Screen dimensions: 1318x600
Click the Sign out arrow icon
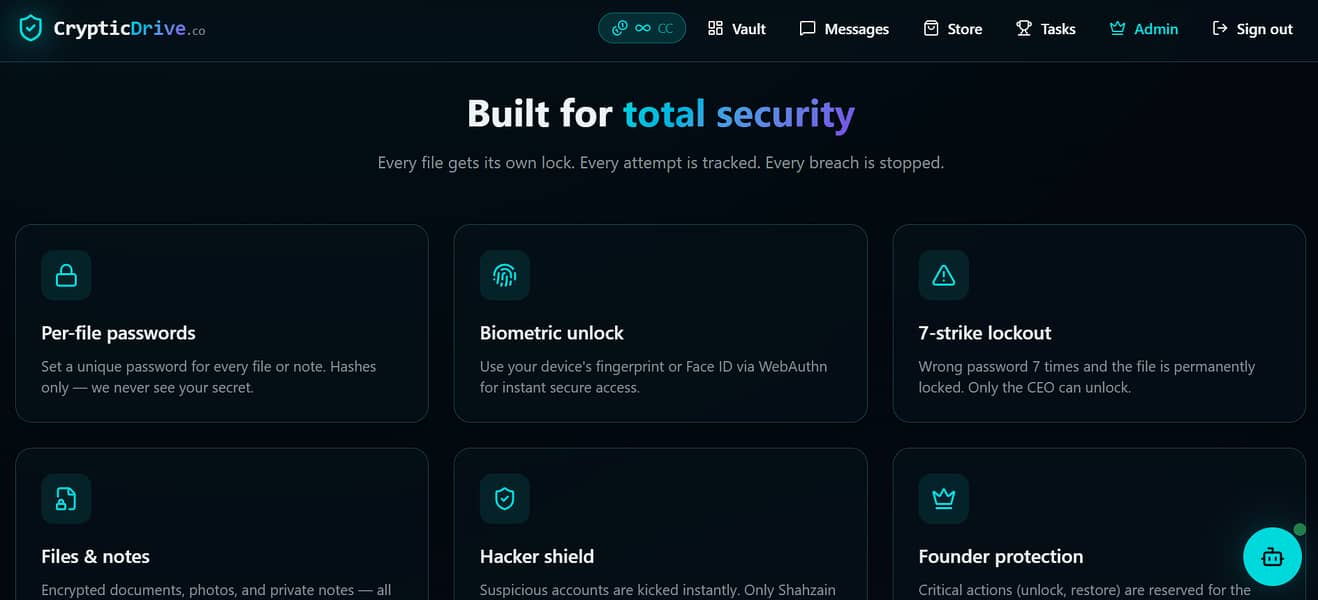click(1220, 28)
